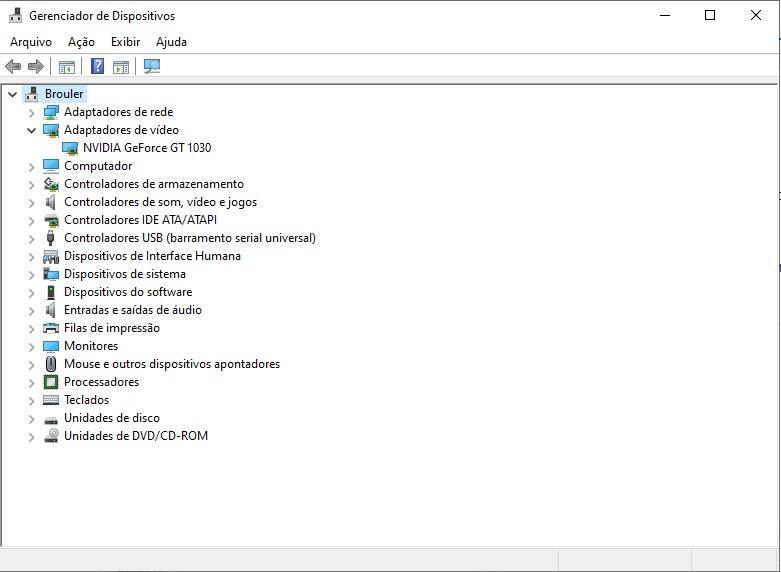Open the Exibir menu
The image size is (781, 572).
pyautogui.click(x=126, y=42)
